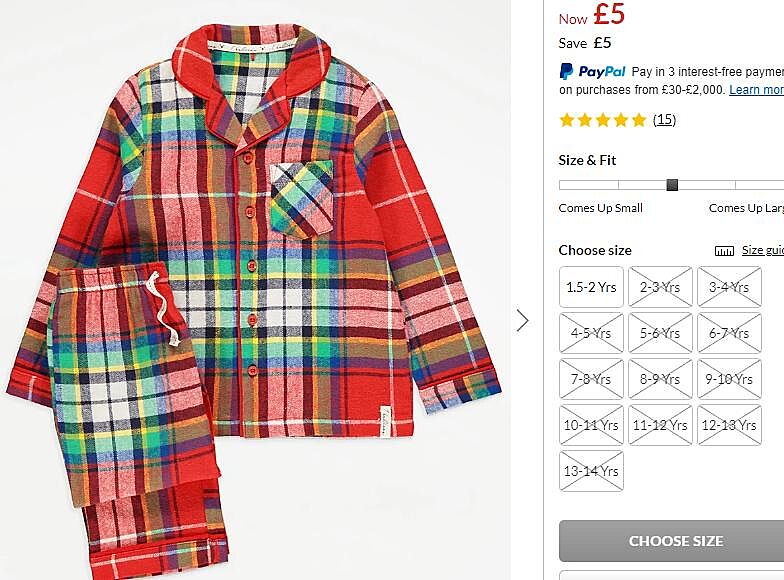Select size 3-4 Yrs

(x=729, y=287)
